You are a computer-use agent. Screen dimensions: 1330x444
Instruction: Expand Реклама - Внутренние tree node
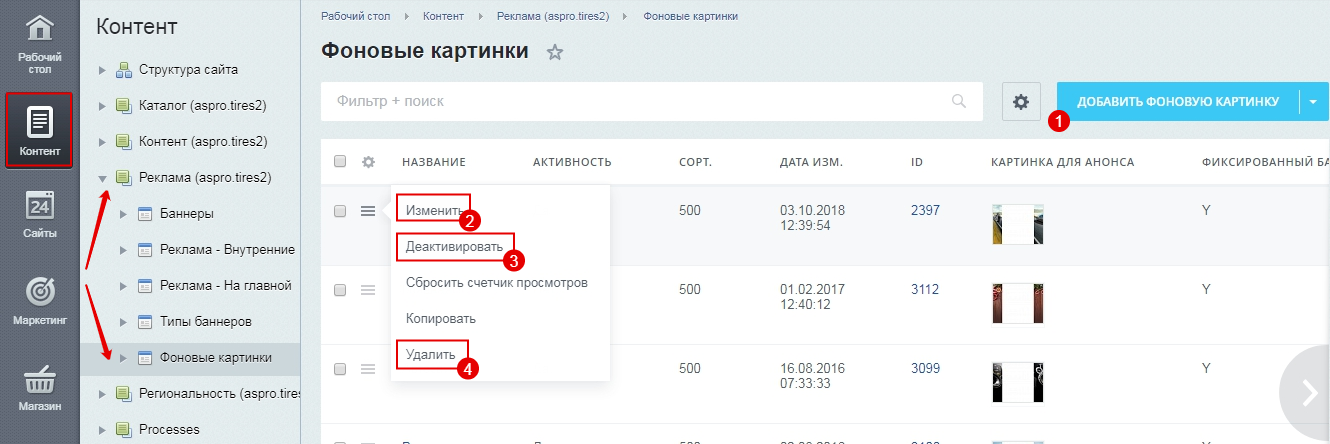[122, 249]
